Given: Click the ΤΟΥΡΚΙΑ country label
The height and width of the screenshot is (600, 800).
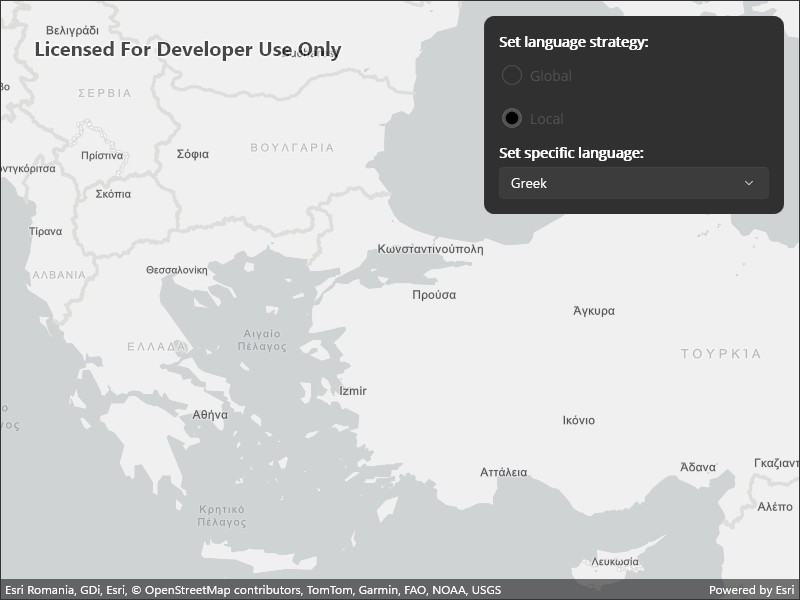Looking at the screenshot, I should pyautogui.click(x=721, y=354).
